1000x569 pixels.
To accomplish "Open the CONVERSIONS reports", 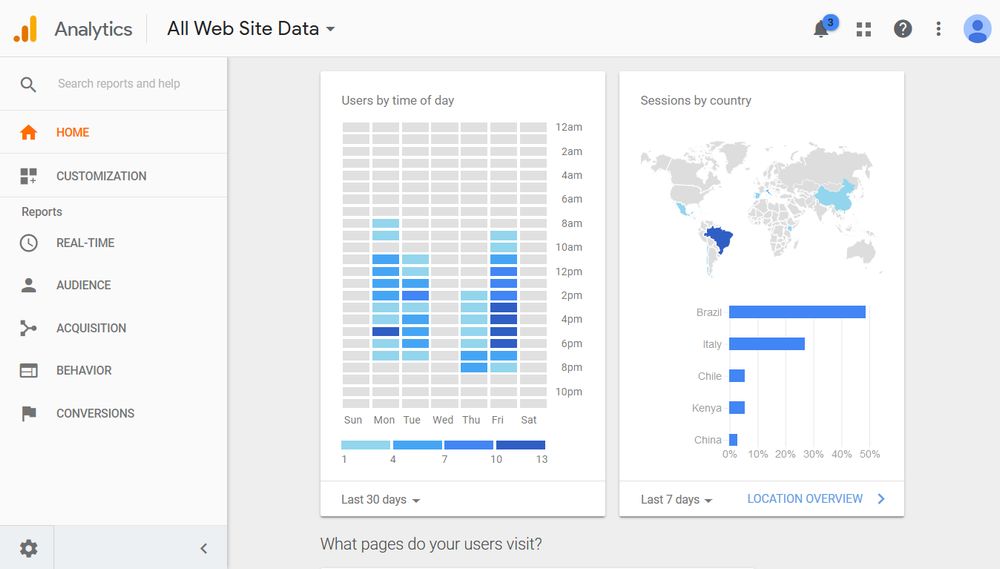I will [95, 413].
